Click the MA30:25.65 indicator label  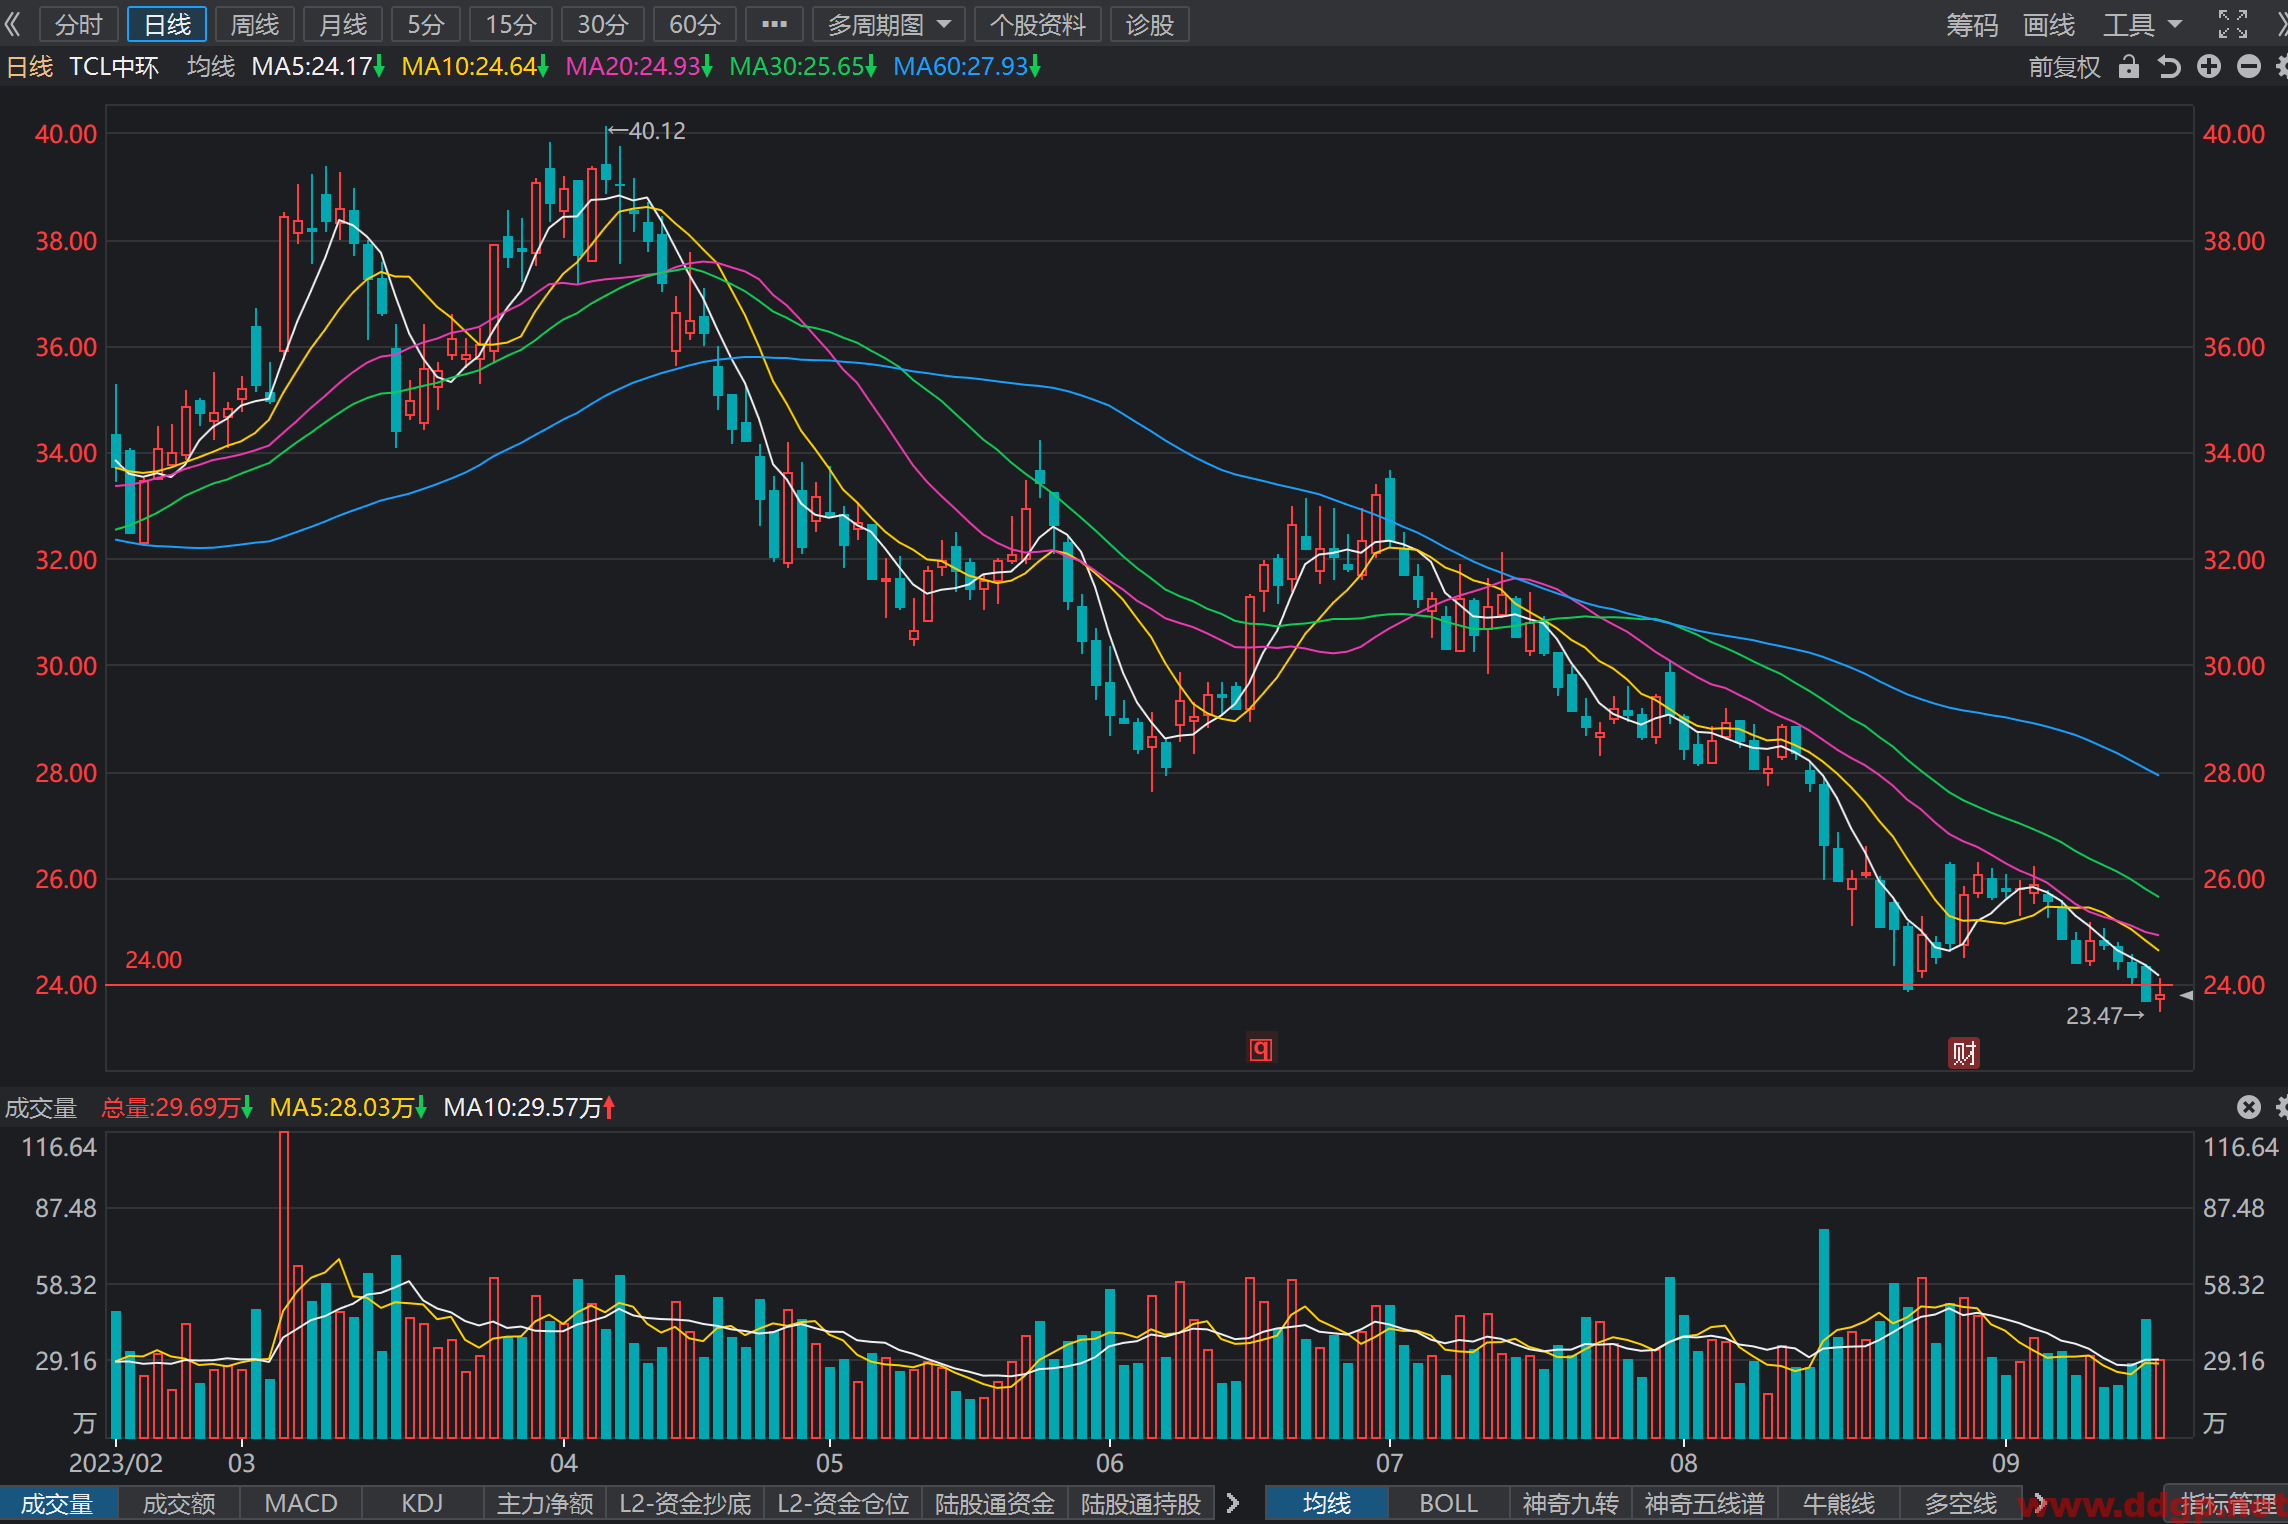[x=802, y=67]
